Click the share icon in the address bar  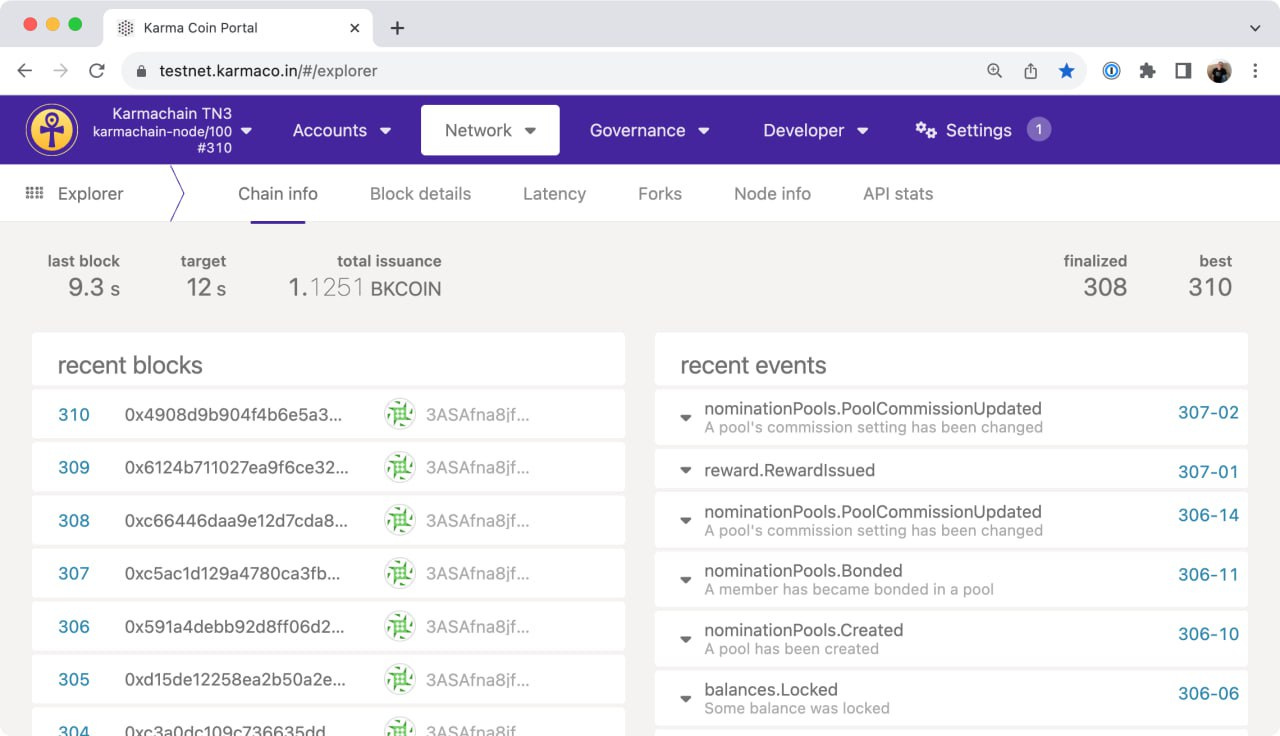pyautogui.click(x=1031, y=71)
